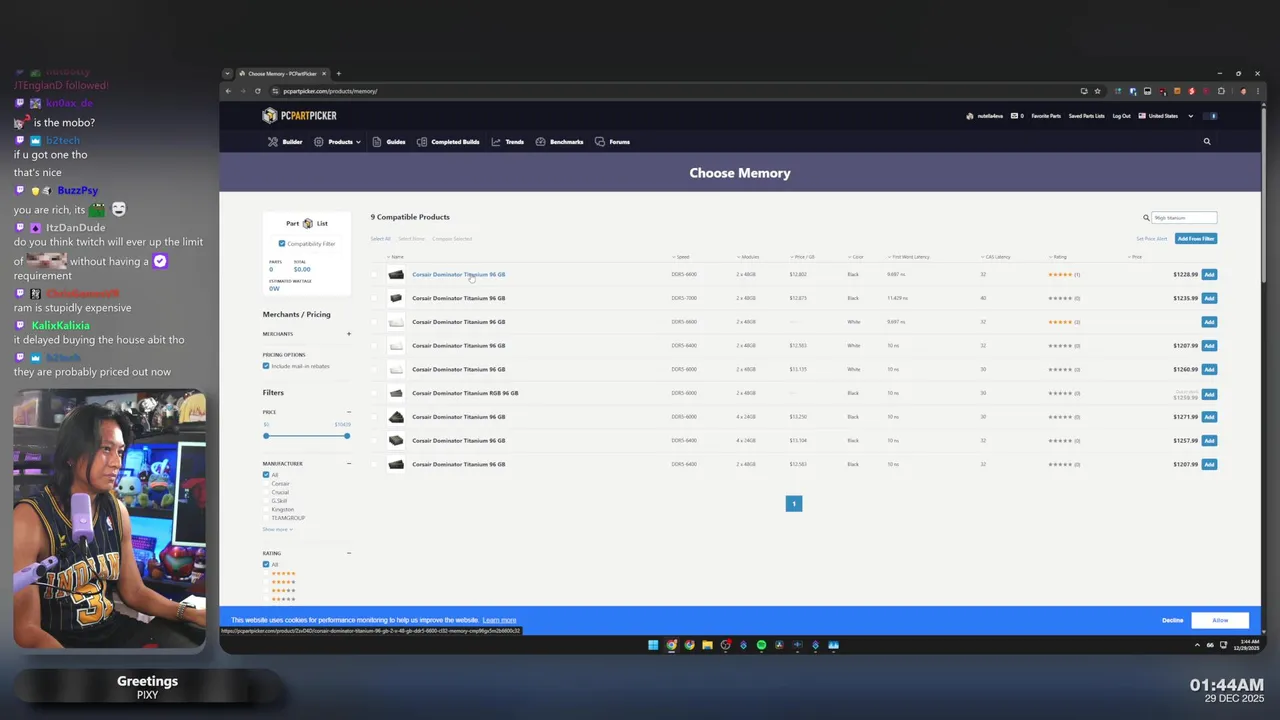Expand the Merchants section plus
The height and width of the screenshot is (720, 1280).
[x=349, y=334]
